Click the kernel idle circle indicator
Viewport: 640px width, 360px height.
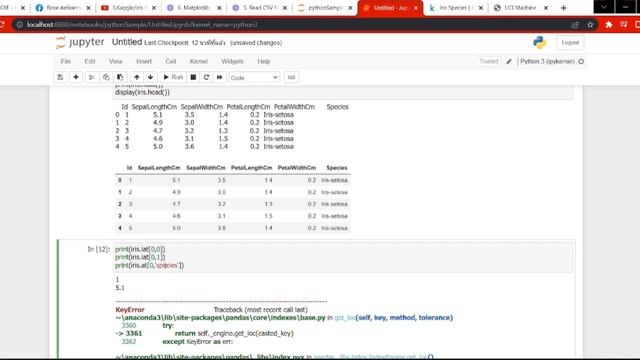click(581, 61)
